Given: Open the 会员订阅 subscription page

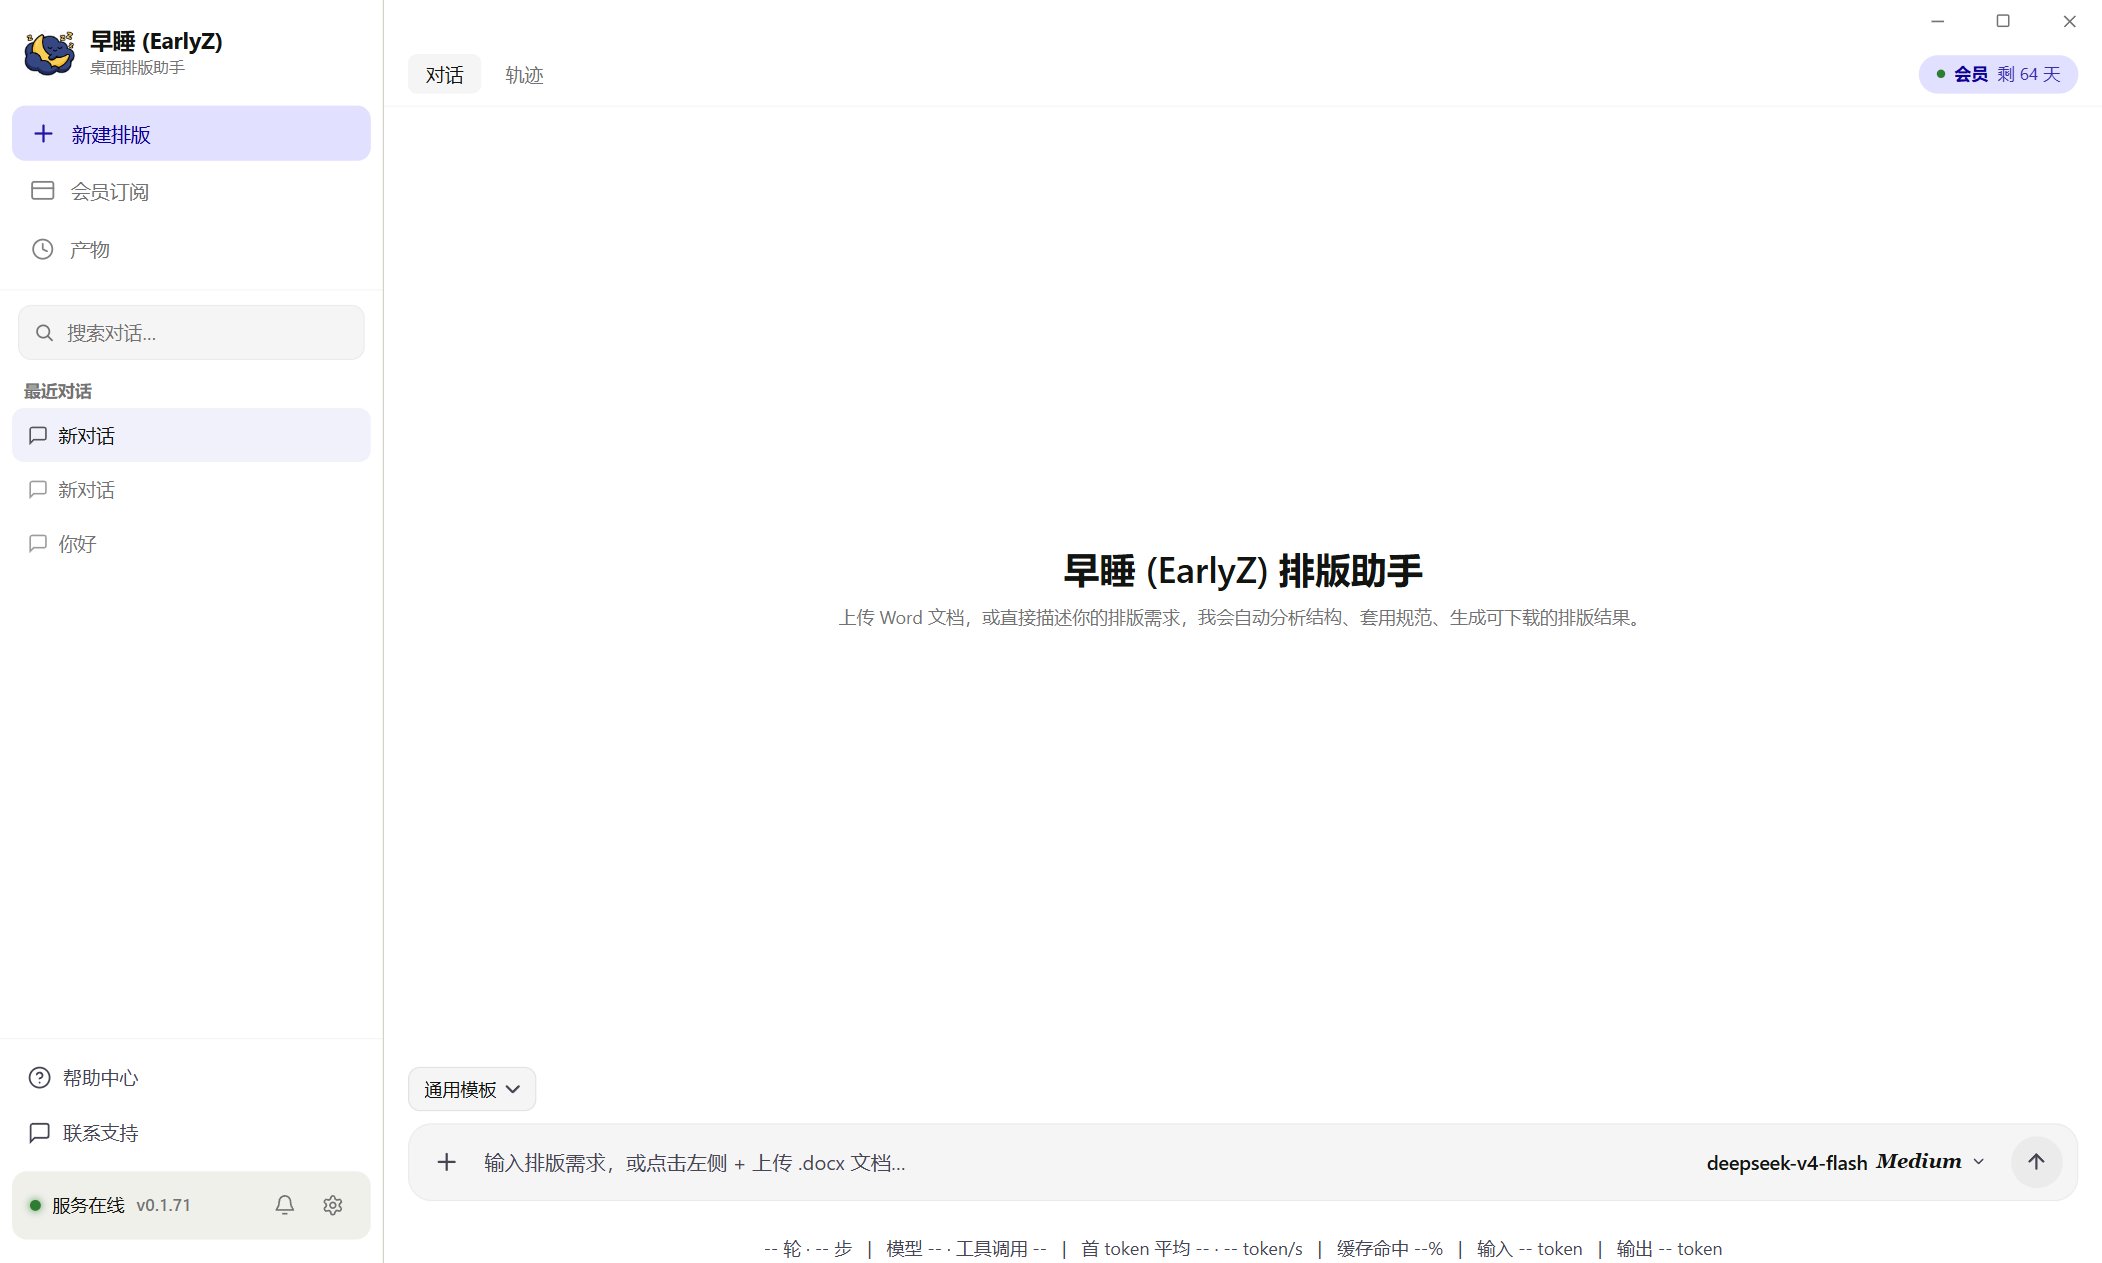Looking at the screenshot, I should coord(191,191).
